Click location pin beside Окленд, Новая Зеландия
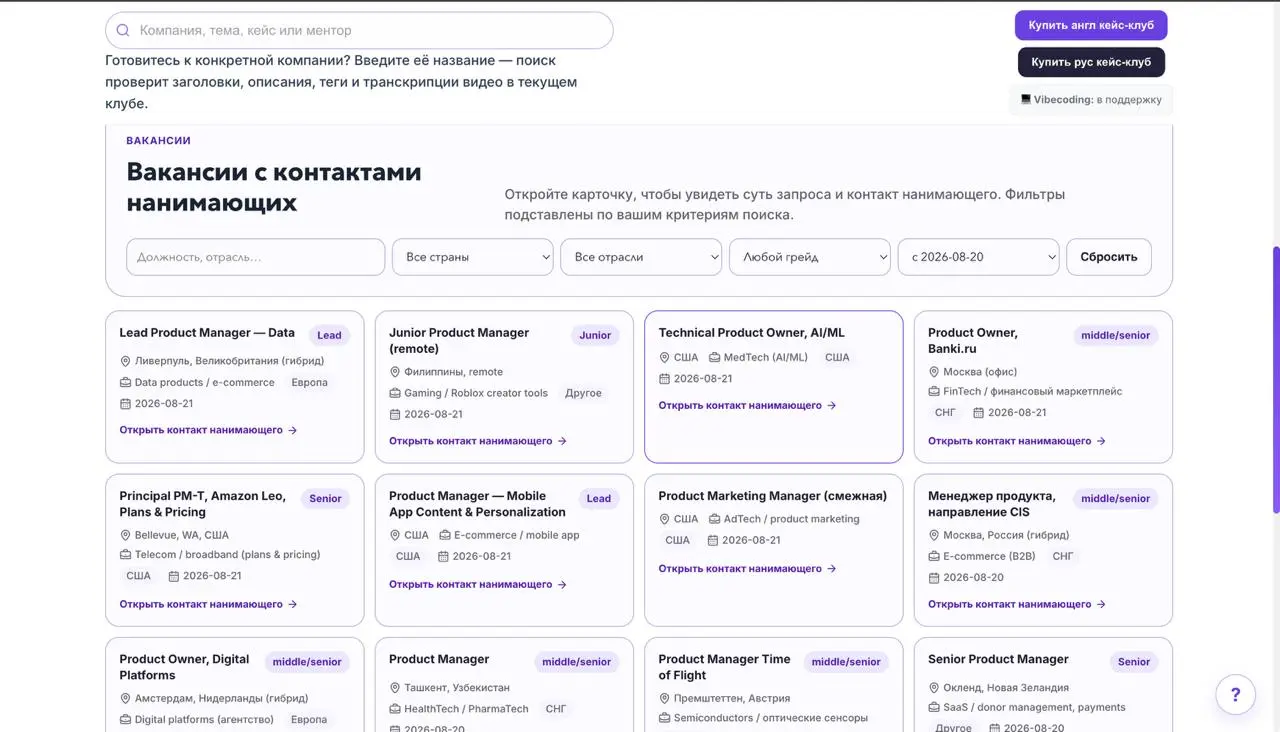 (934, 688)
